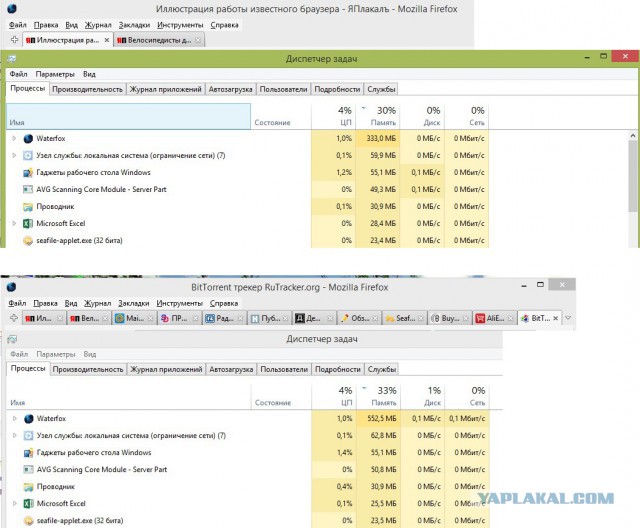Screen dimensions: 640x528
Task: Select the Buy... tab in RuTracker Firefox window
Action: tap(449, 318)
